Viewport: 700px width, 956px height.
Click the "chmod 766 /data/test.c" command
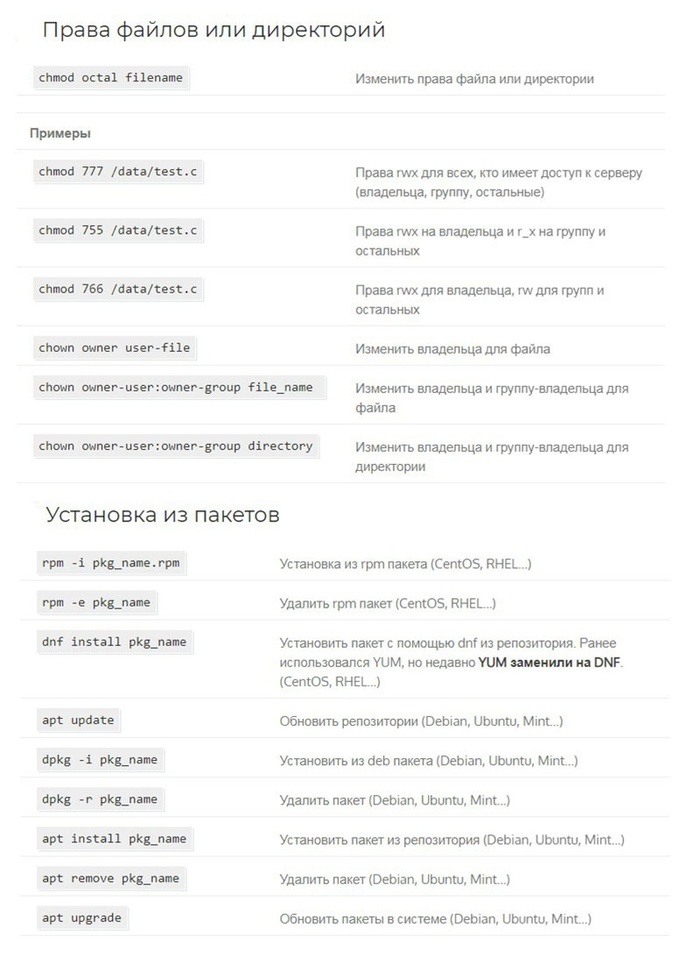(x=118, y=290)
